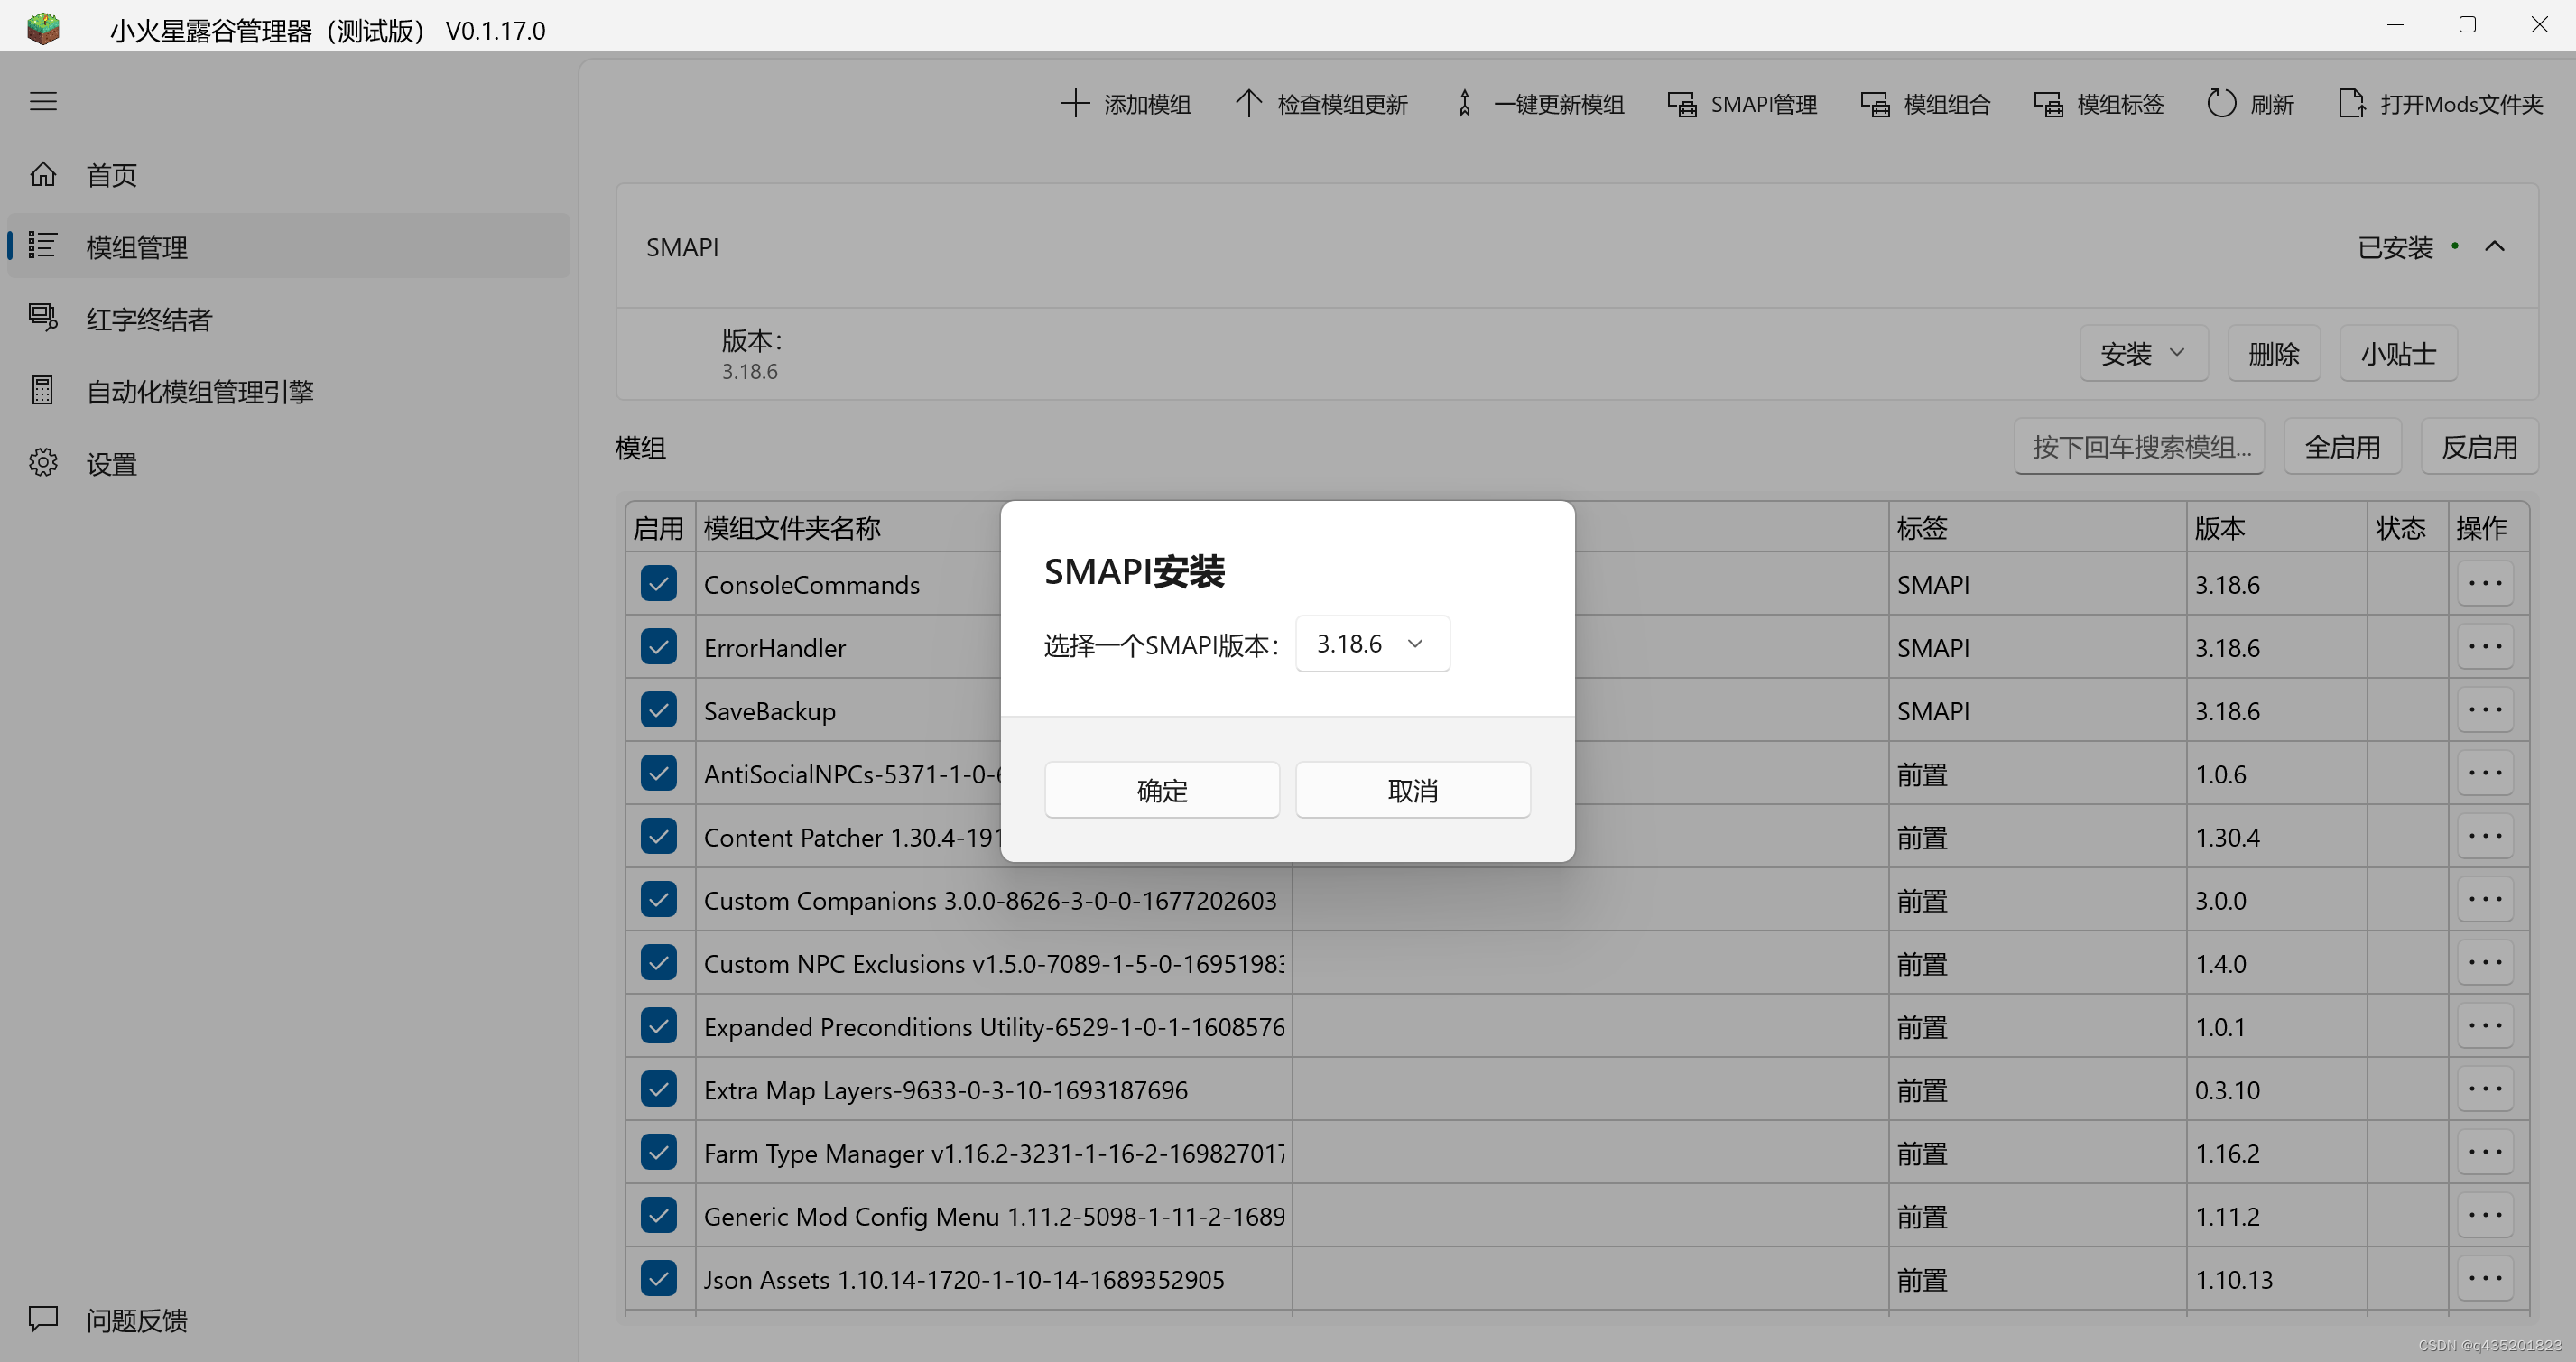Viewport: 2576px width, 1362px height.
Task: Open actions menu for Content Patcher row
Action: point(2485,836)
